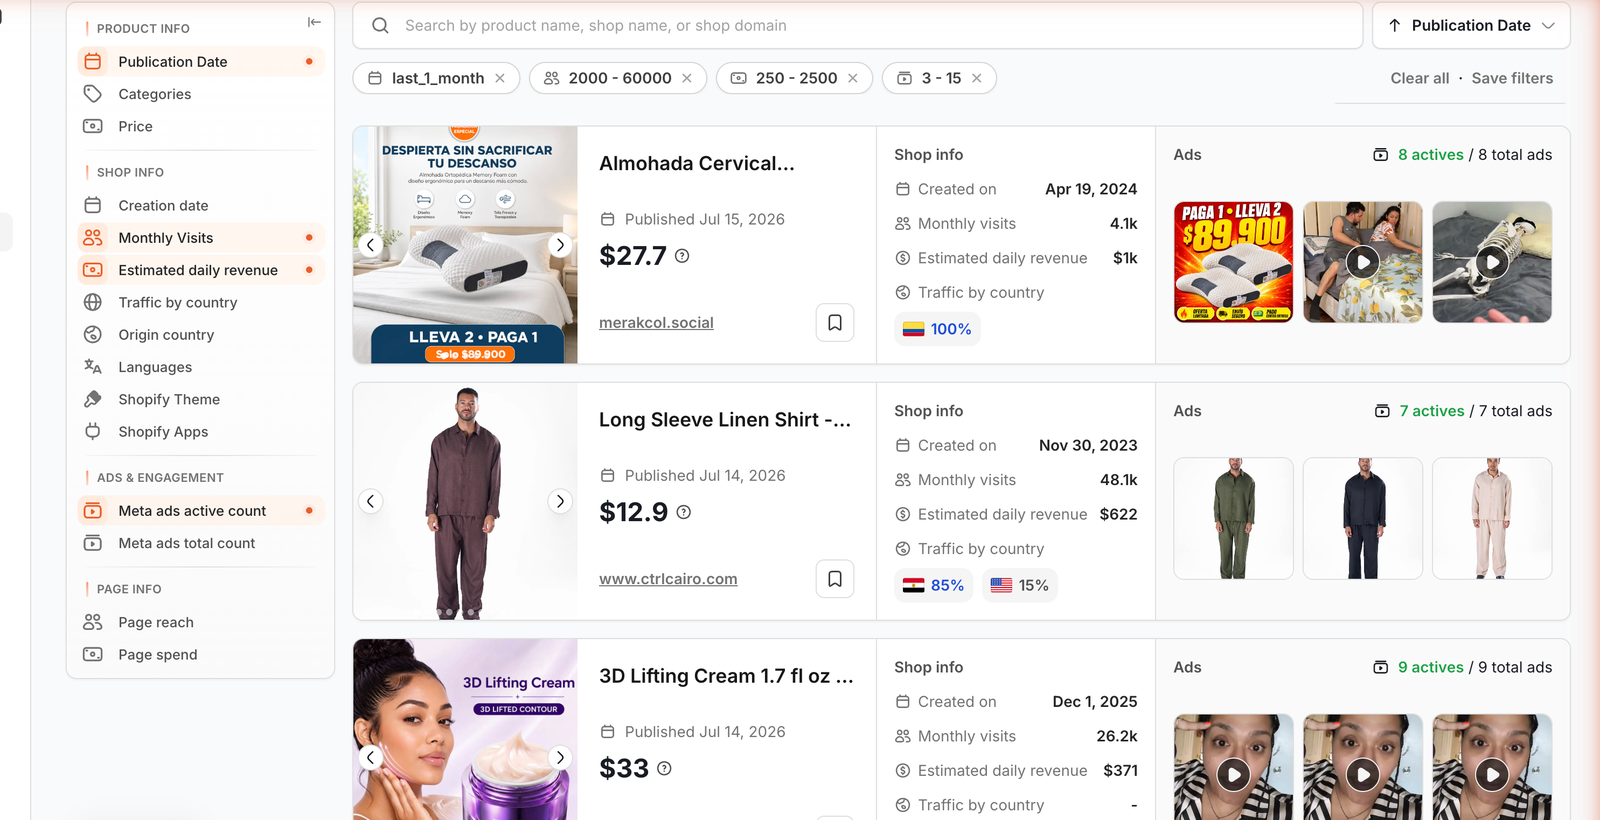This screenshot has height=820, width=1600.
Task: Open the Page reach filter
Action: pyautogui.click(x=201, y=622)
